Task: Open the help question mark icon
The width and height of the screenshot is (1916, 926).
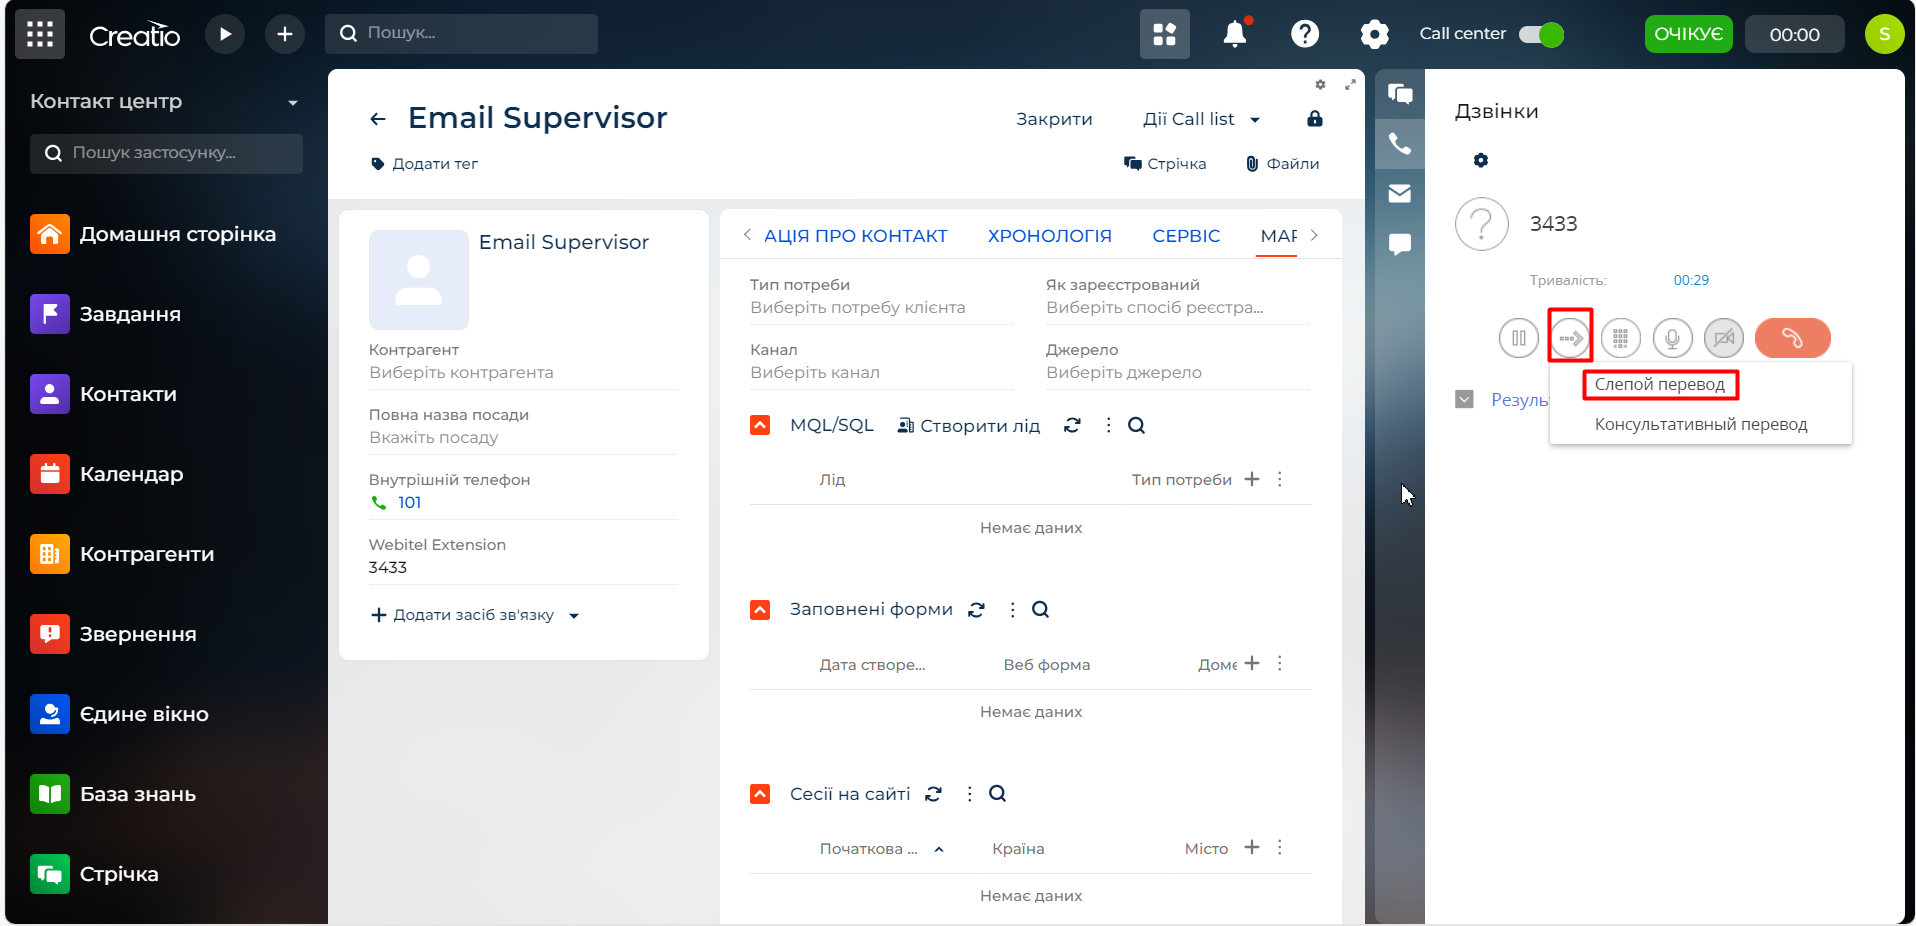Action: (x=1305, y=34)
